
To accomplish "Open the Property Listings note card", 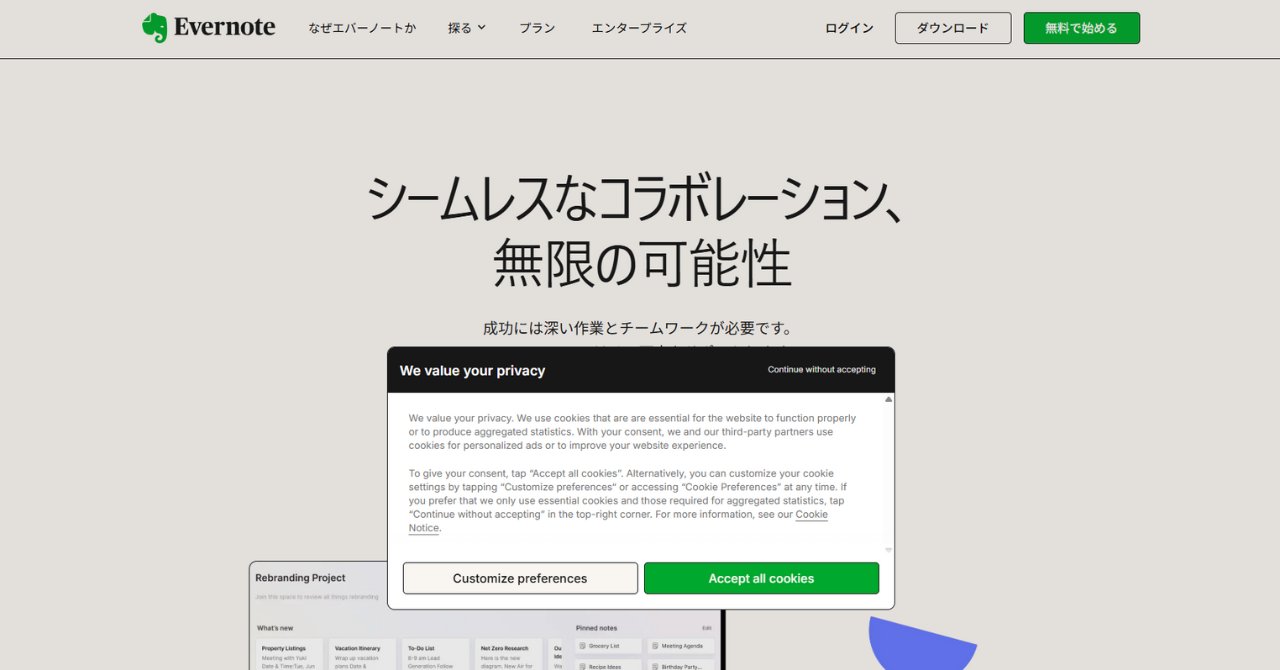I will pyautogui.click(x=290, y=654).
